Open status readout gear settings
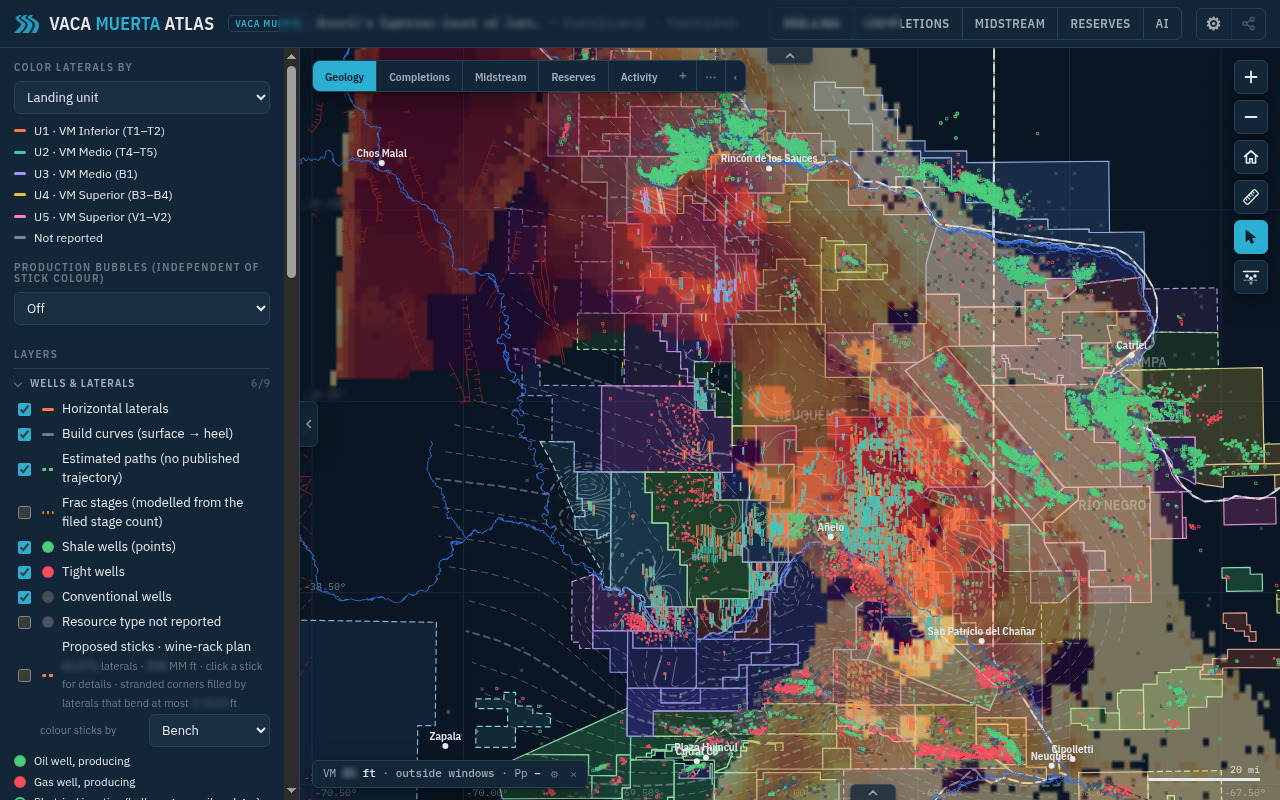This screenshot has height=800, width=1280. coord(554,774)
